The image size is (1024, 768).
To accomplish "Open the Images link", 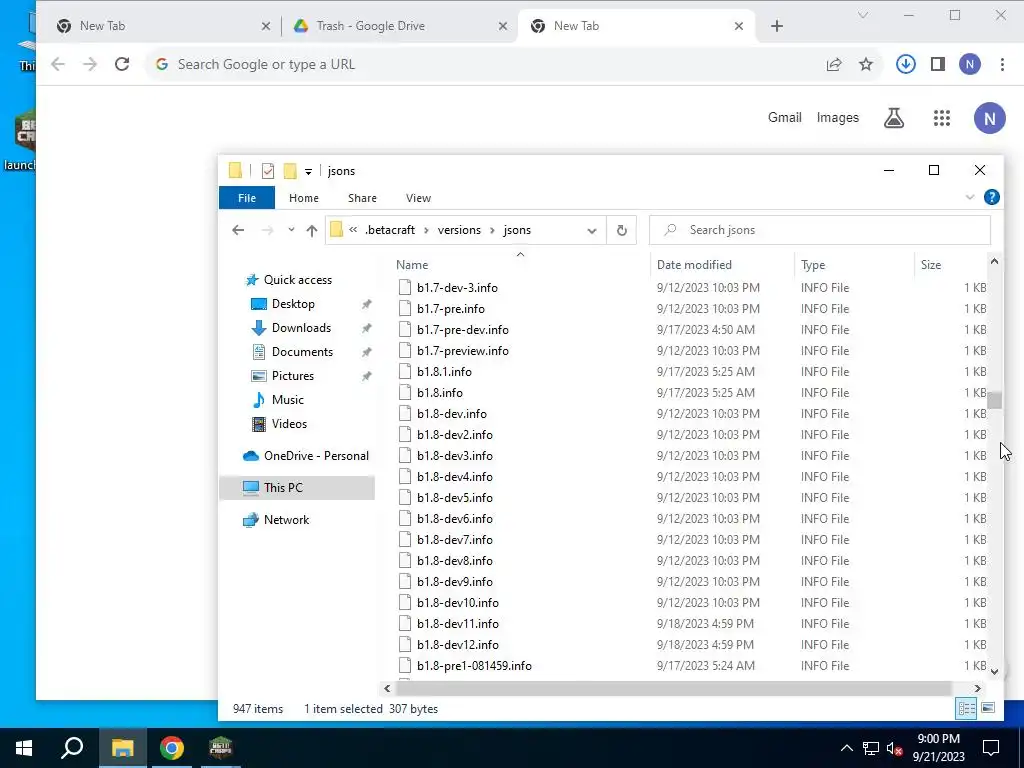I will 838,118.
